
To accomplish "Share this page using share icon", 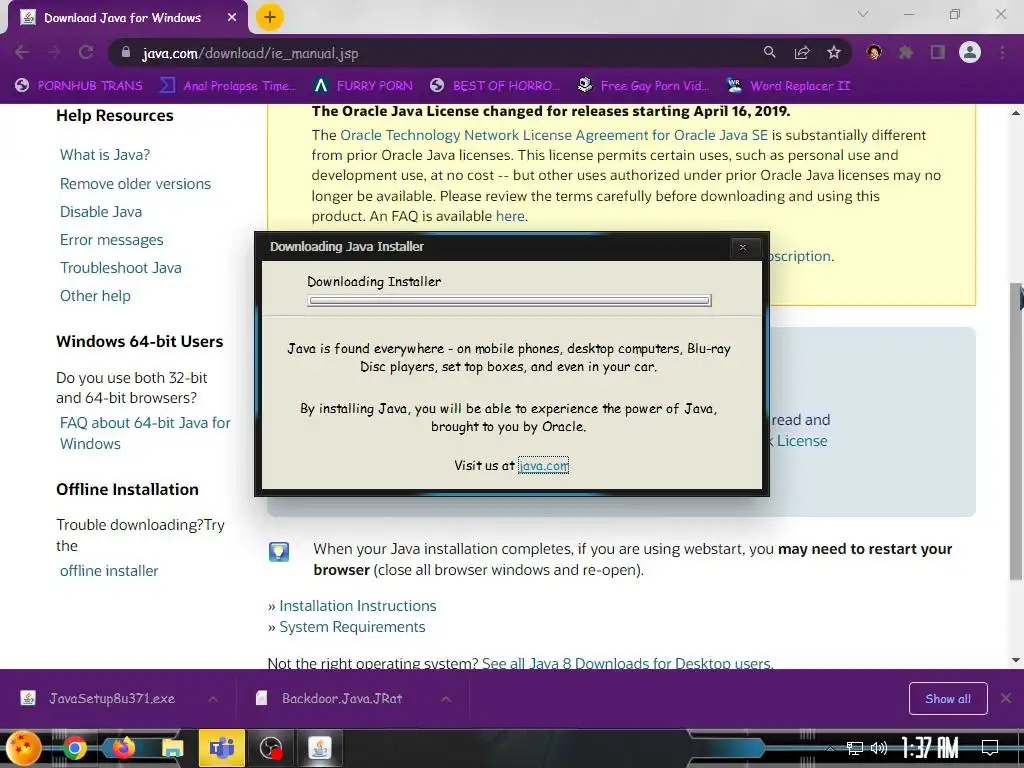I will [802, 53].
